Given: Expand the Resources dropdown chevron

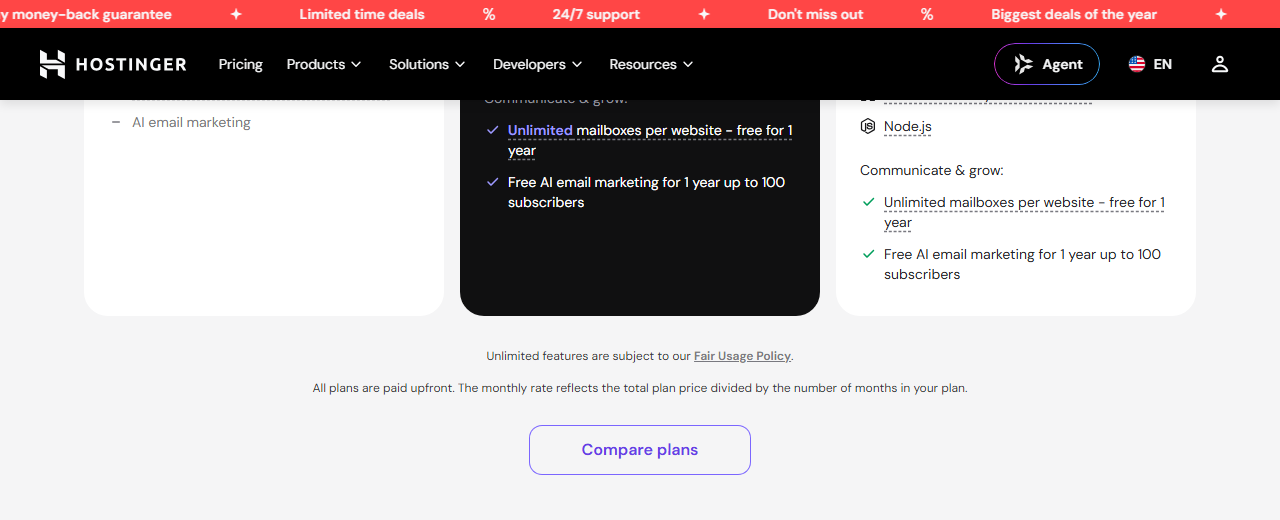Looking at the screenshot, I should pyautogui.click(x=688, y=64).
